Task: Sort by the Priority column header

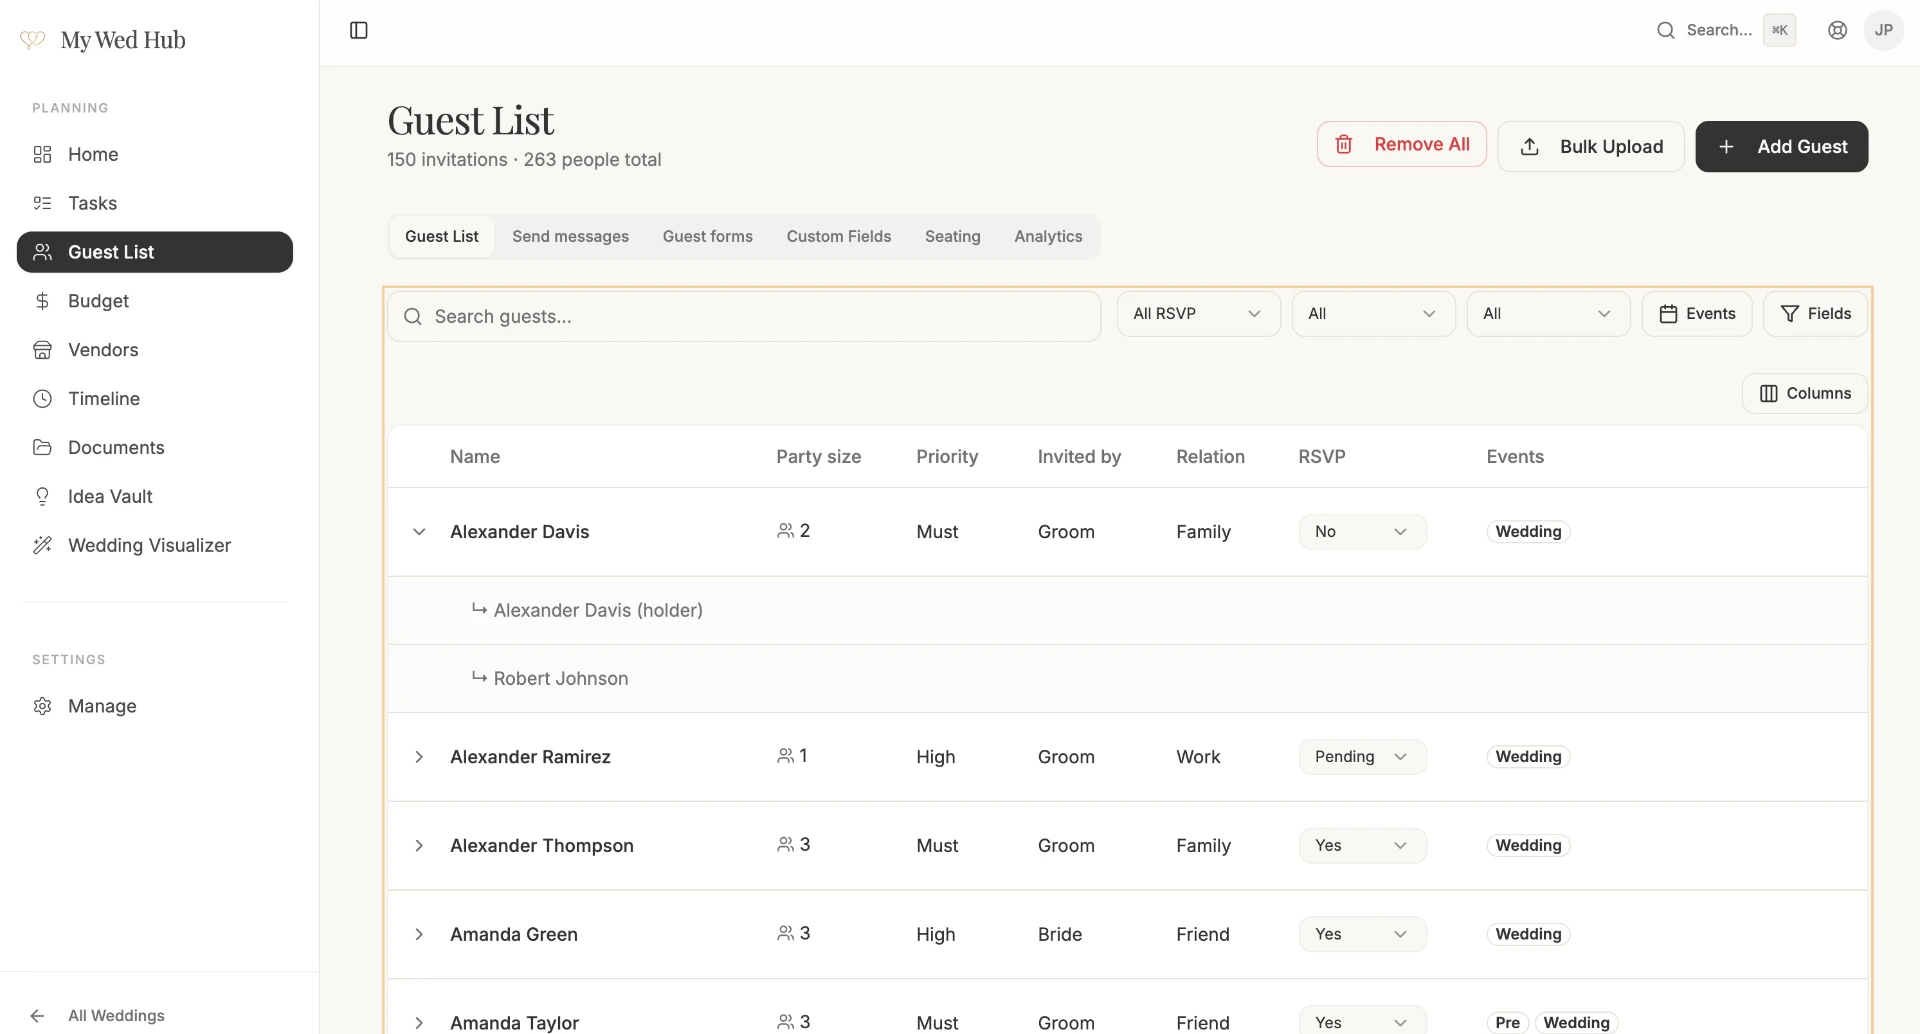Action: 947,457
